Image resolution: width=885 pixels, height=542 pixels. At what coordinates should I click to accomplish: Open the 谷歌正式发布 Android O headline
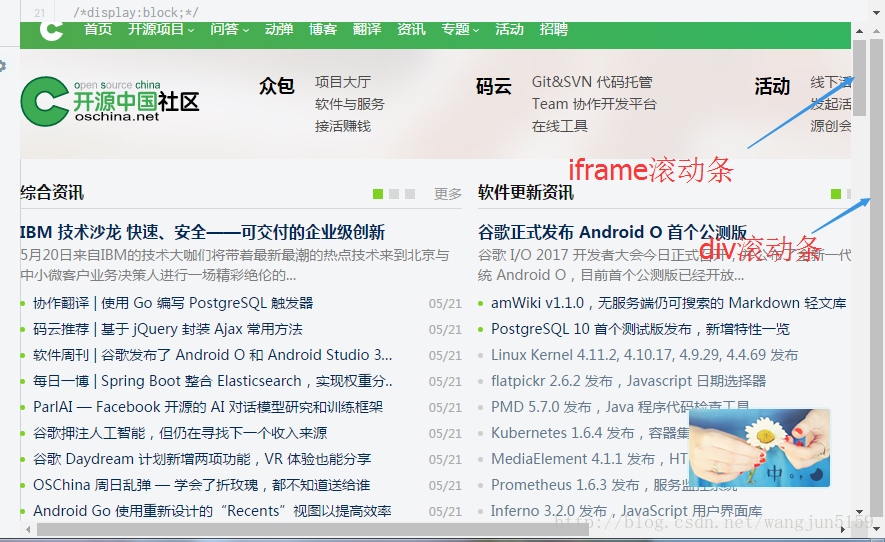point(612,232)
